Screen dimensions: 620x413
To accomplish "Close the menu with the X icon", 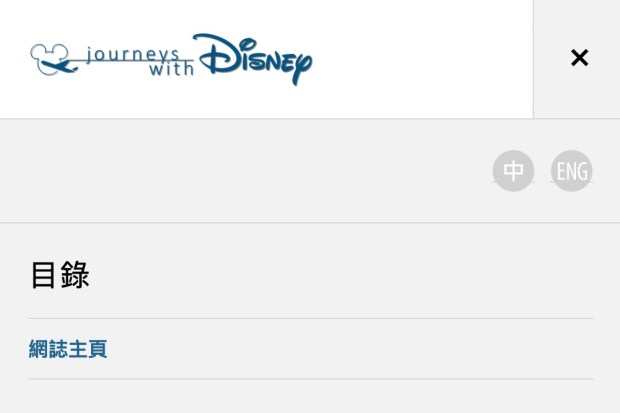I will pyautogui.click(x=579, y=58).
